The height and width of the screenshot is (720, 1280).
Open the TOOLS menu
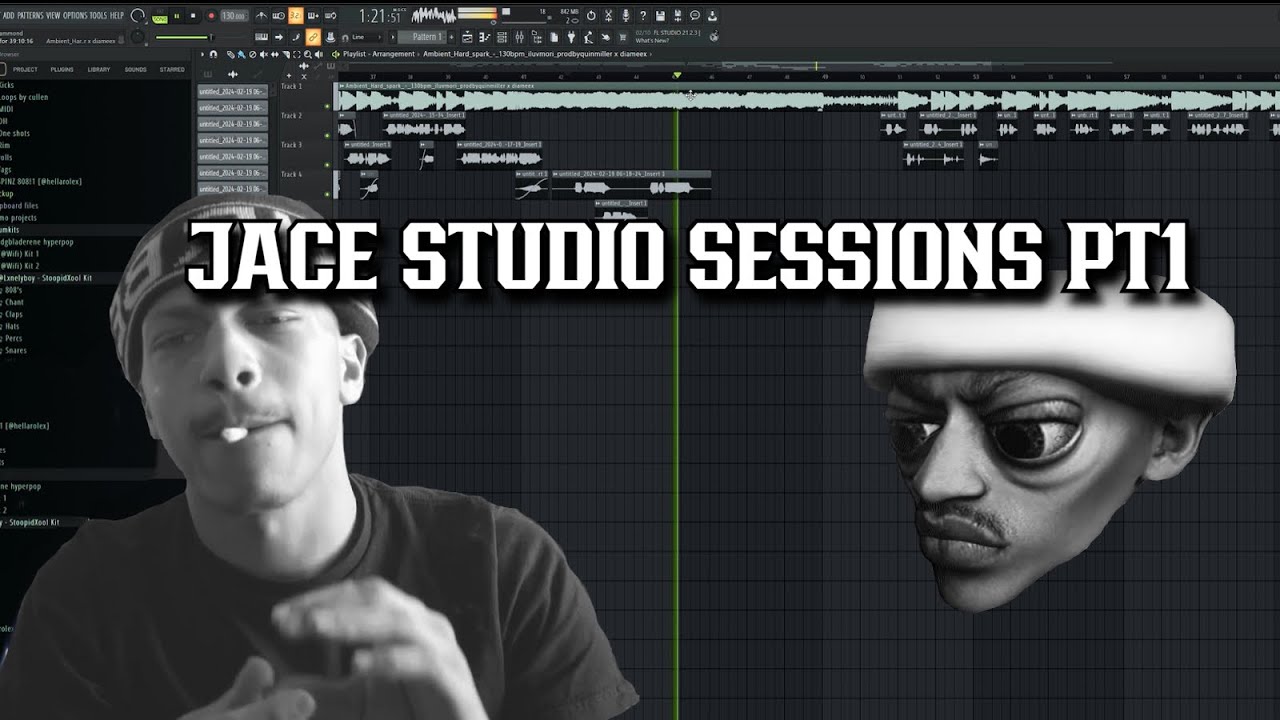click(99, 15)
